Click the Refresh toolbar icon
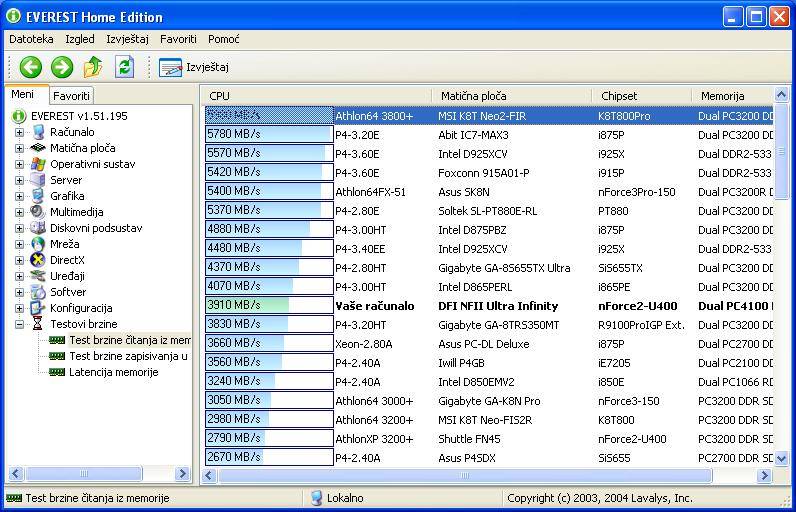The image size is (796, 512). coord(124,67)
